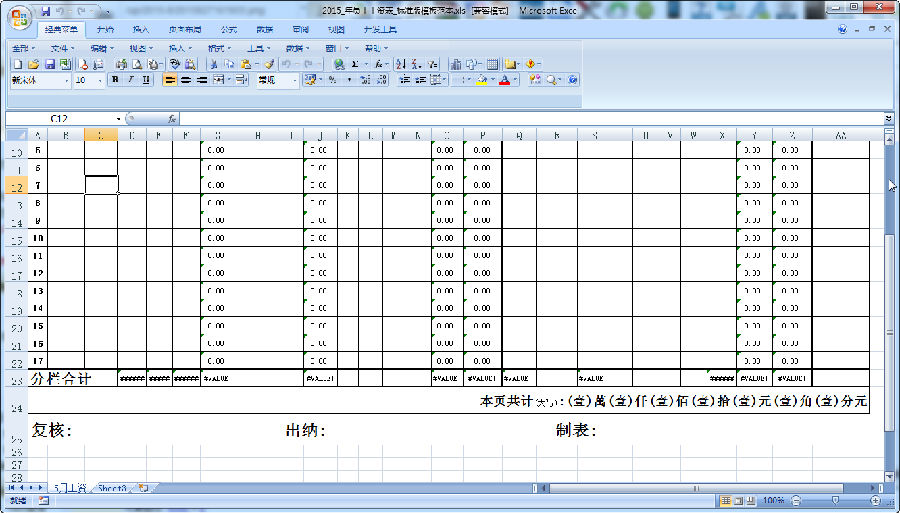This screenshot has height=513, width=900.
Task: Create a new blank workbook
Action: (x=18, y=64)
